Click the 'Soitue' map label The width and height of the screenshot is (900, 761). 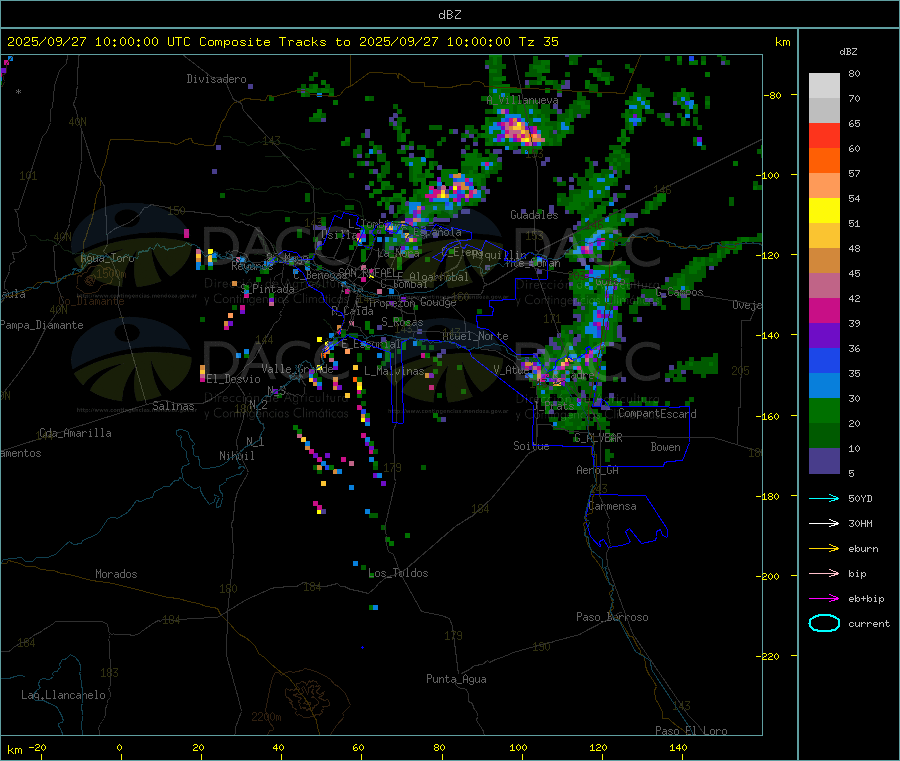point(531,446)
